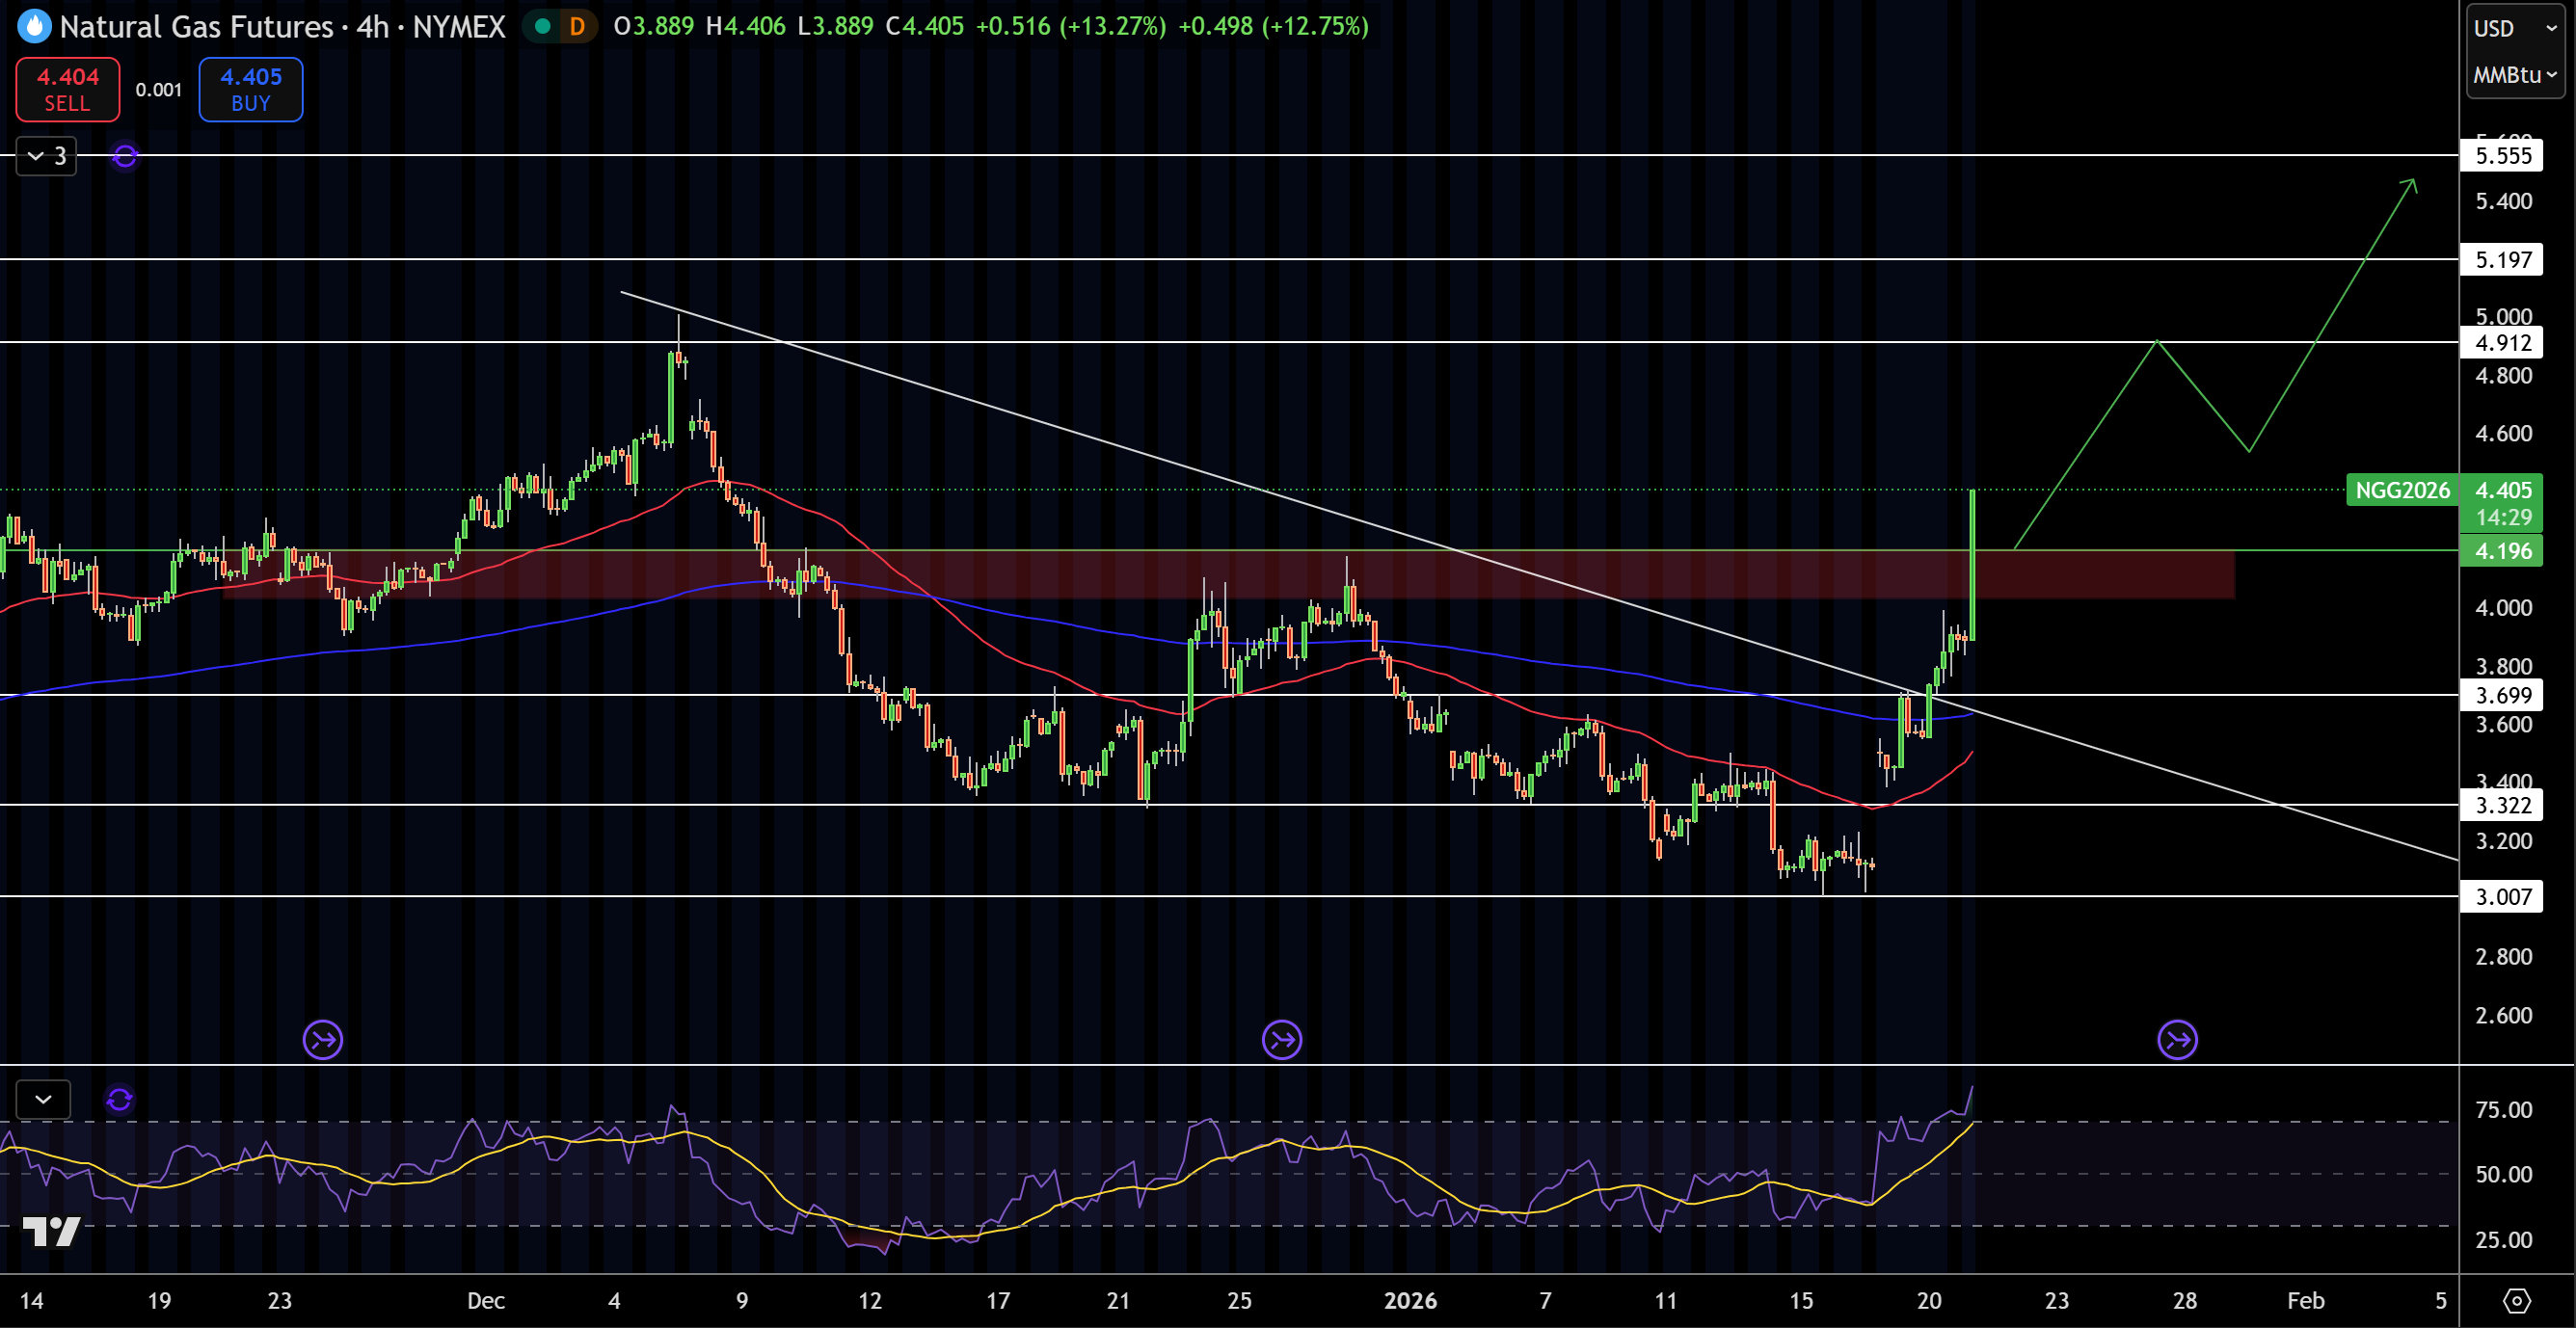Click the NGG2026 contract label
Image resolution: width=2576 pixels, height=1328 pixels.
[2402, 490]
